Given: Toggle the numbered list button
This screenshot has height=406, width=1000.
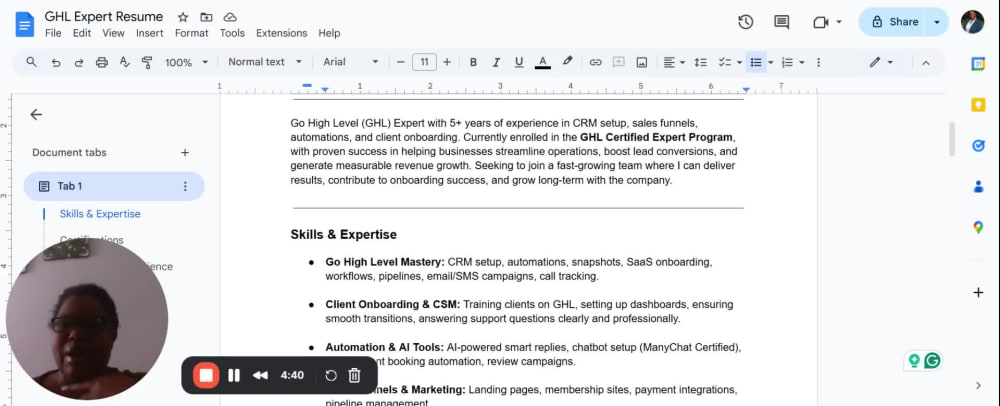Looking at the screenshot, I should (x=788, y=62).
